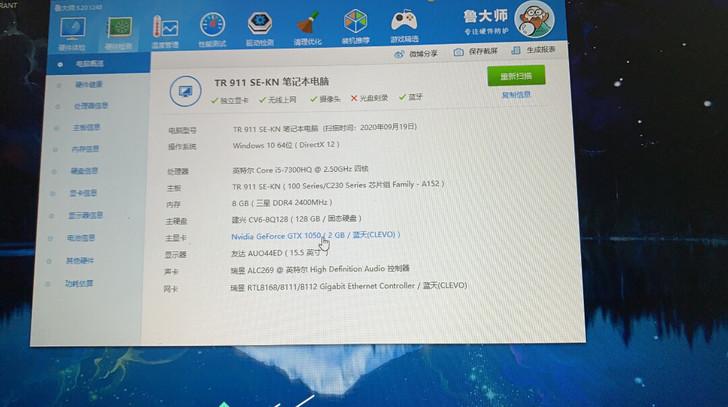Click 生成报表 text
Screen dimensions: 728x407
click(x=541, y=49)
